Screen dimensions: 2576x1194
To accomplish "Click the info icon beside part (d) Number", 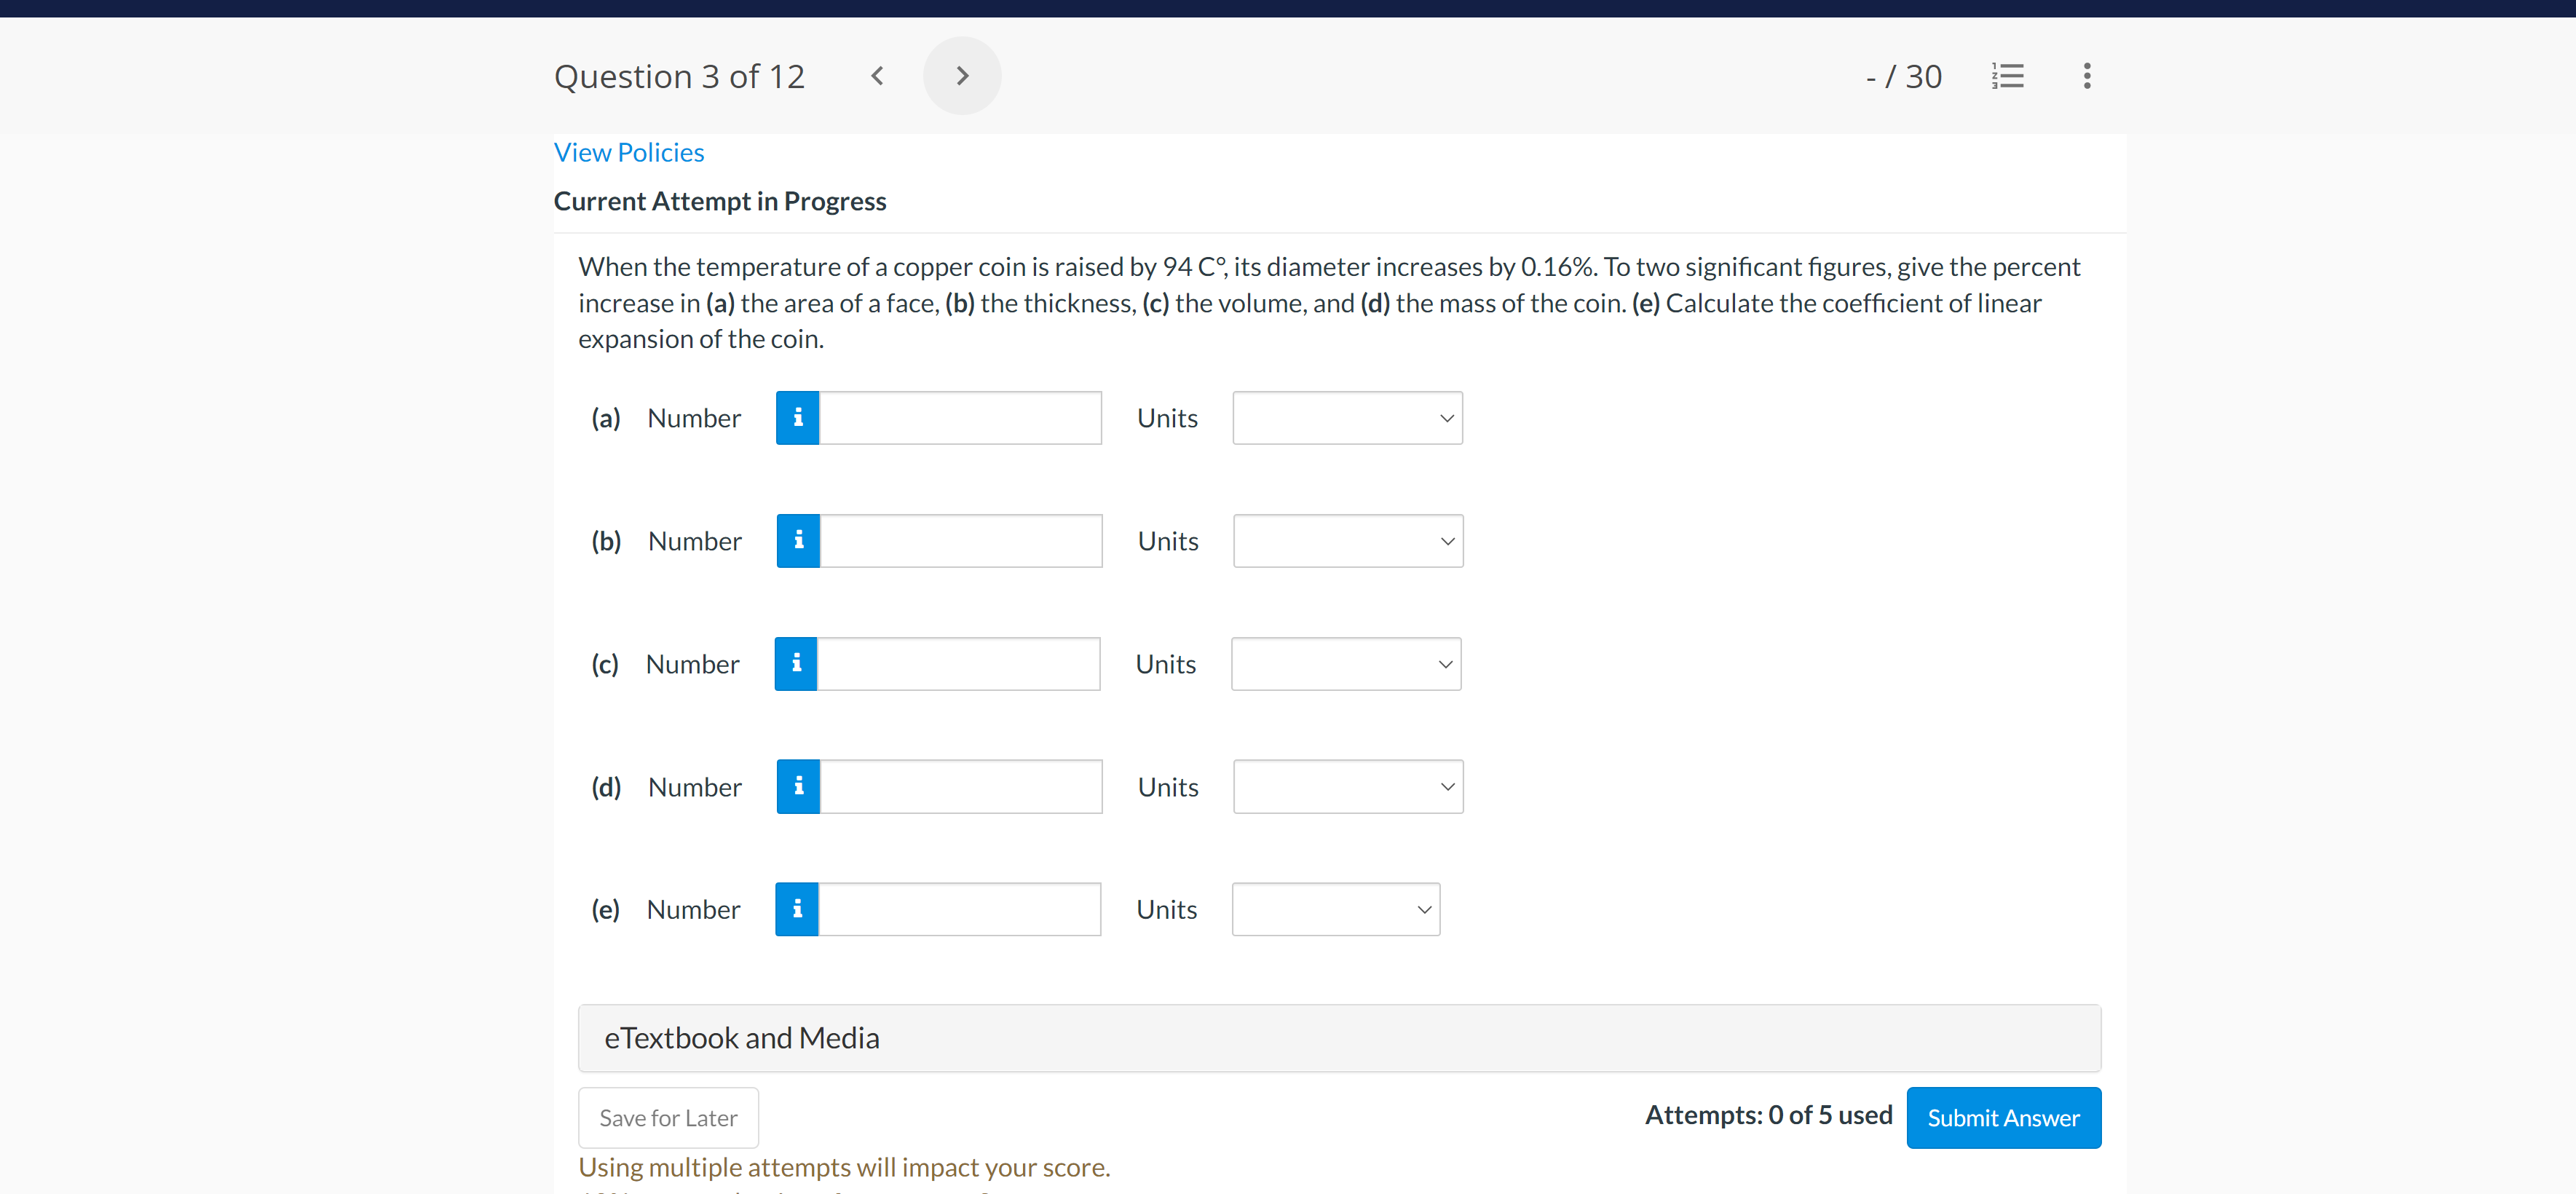I will point(797,786).
